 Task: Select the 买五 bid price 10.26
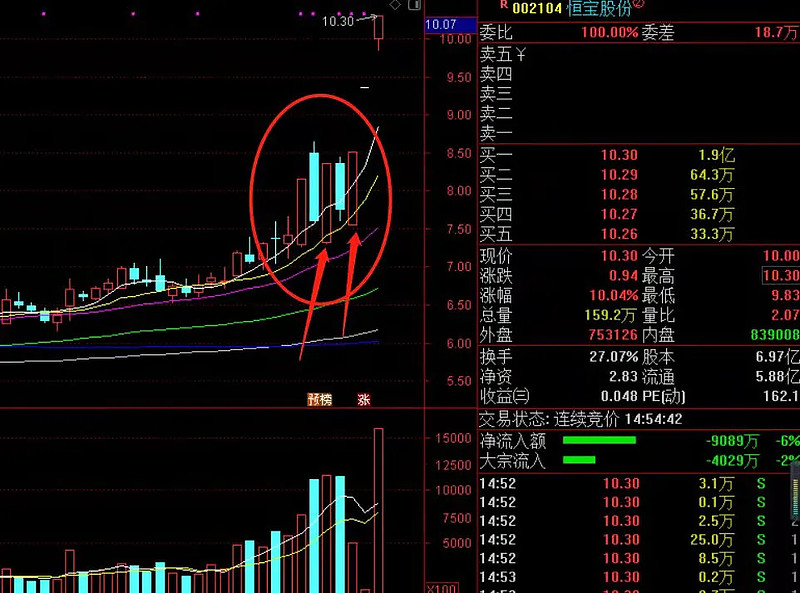point(619,234)
